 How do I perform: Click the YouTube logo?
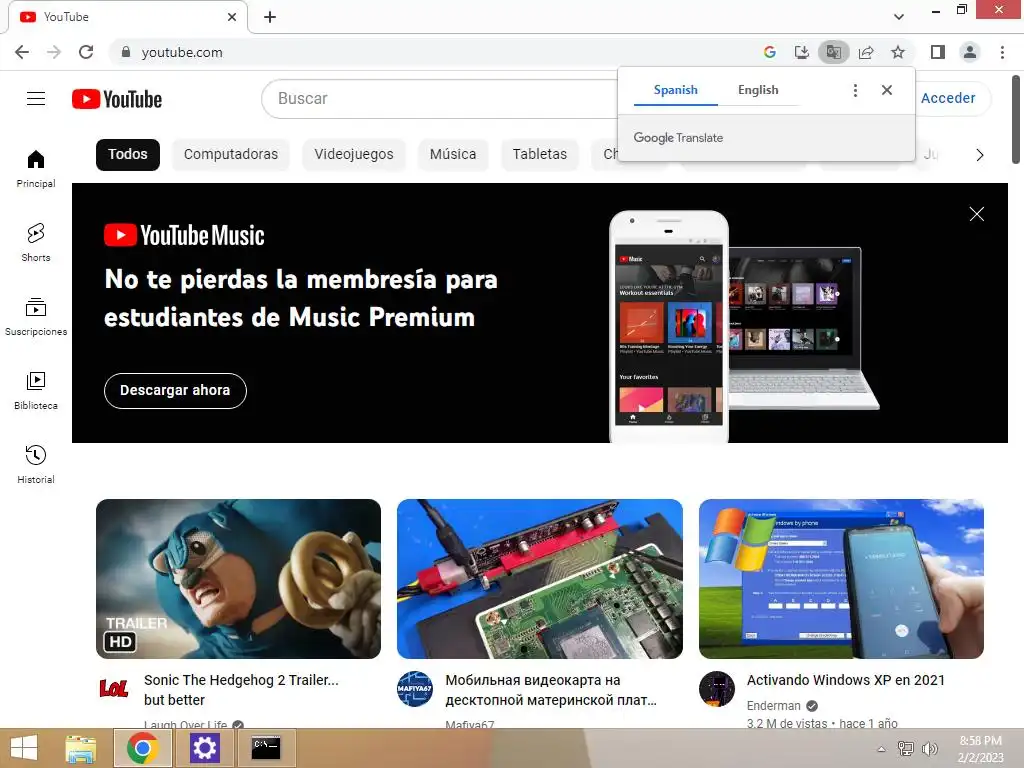point(117,99)
